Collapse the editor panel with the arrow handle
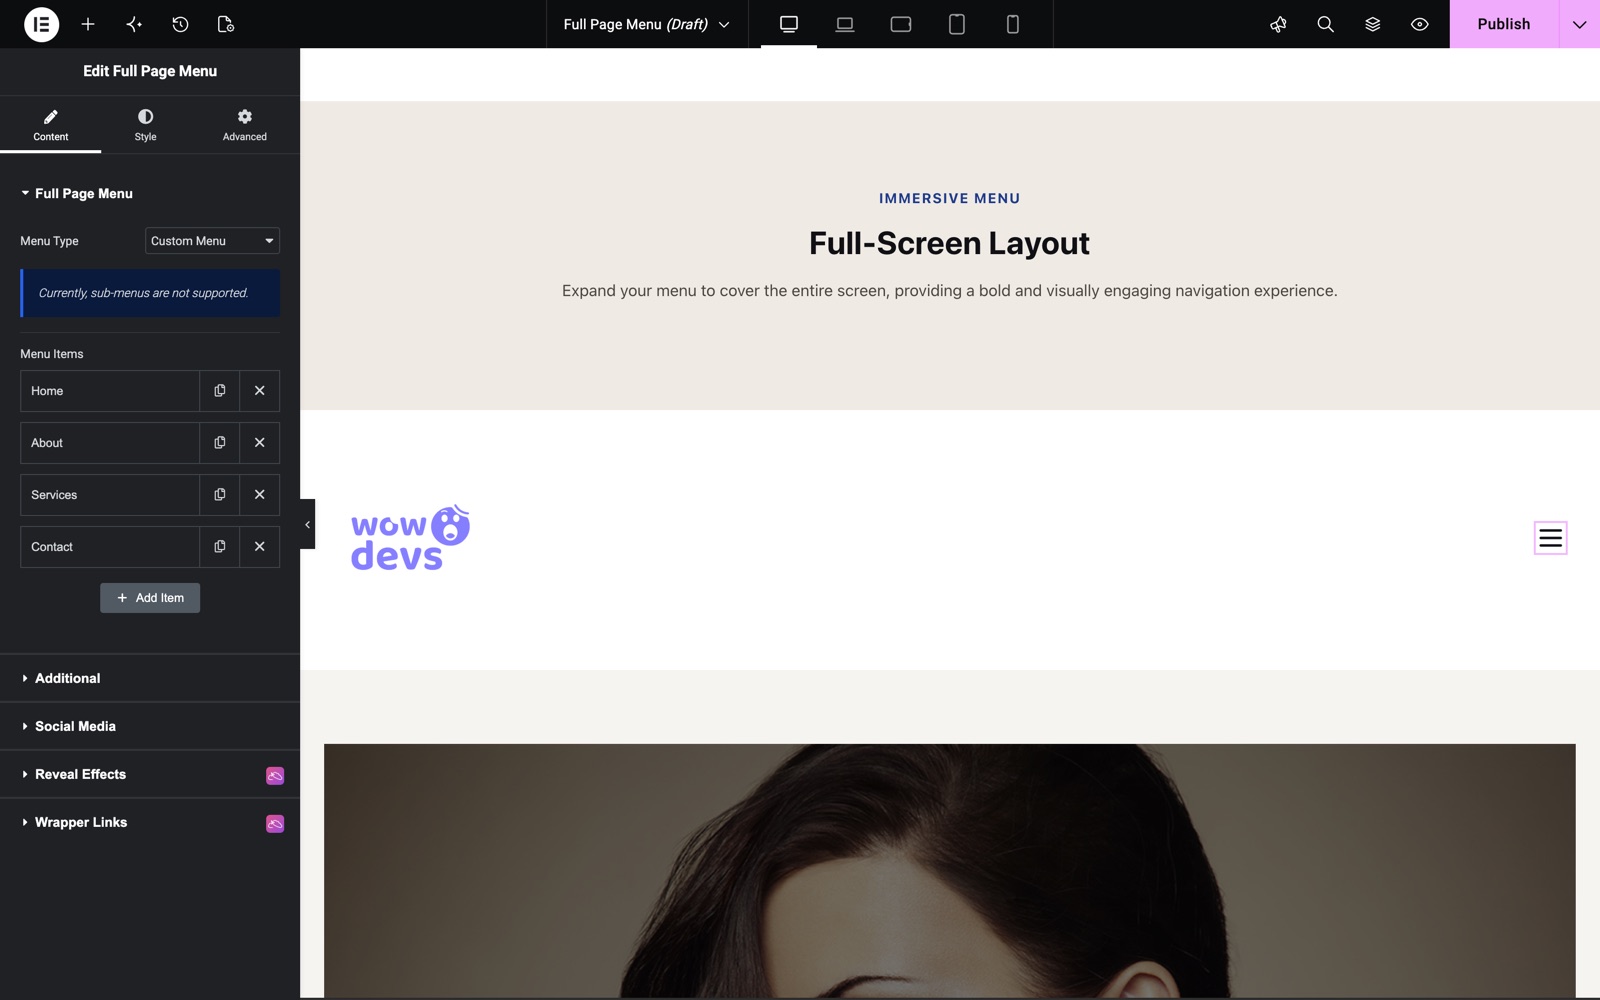The height and width of the screenshot is (1000, 1600). 307,524
